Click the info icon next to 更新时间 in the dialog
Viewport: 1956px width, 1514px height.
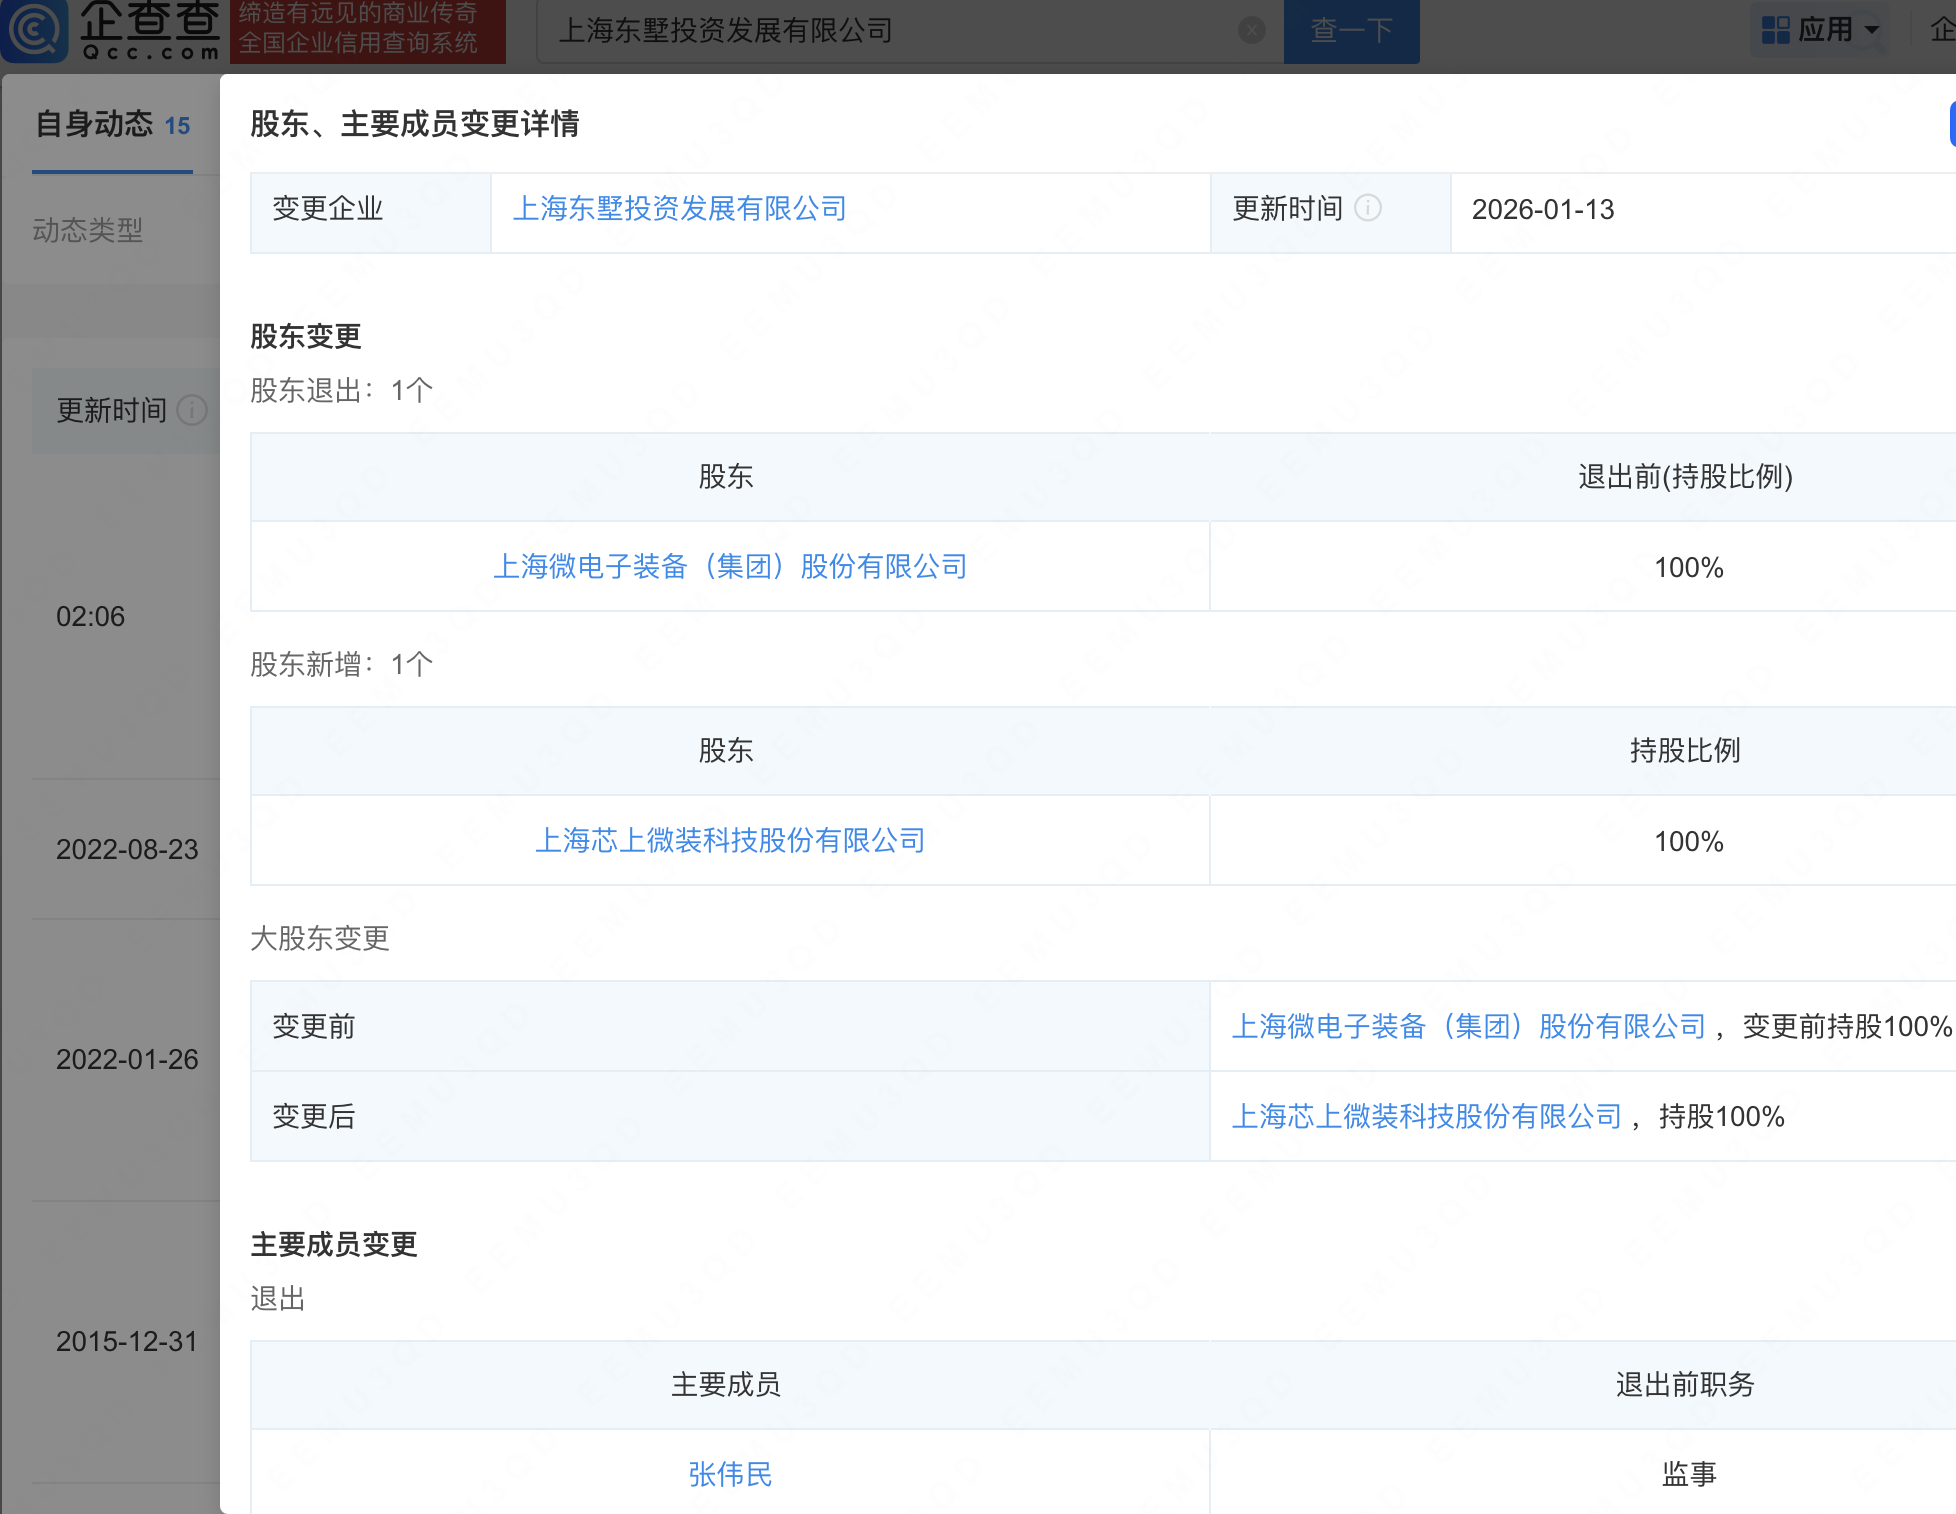[1369, 209]
